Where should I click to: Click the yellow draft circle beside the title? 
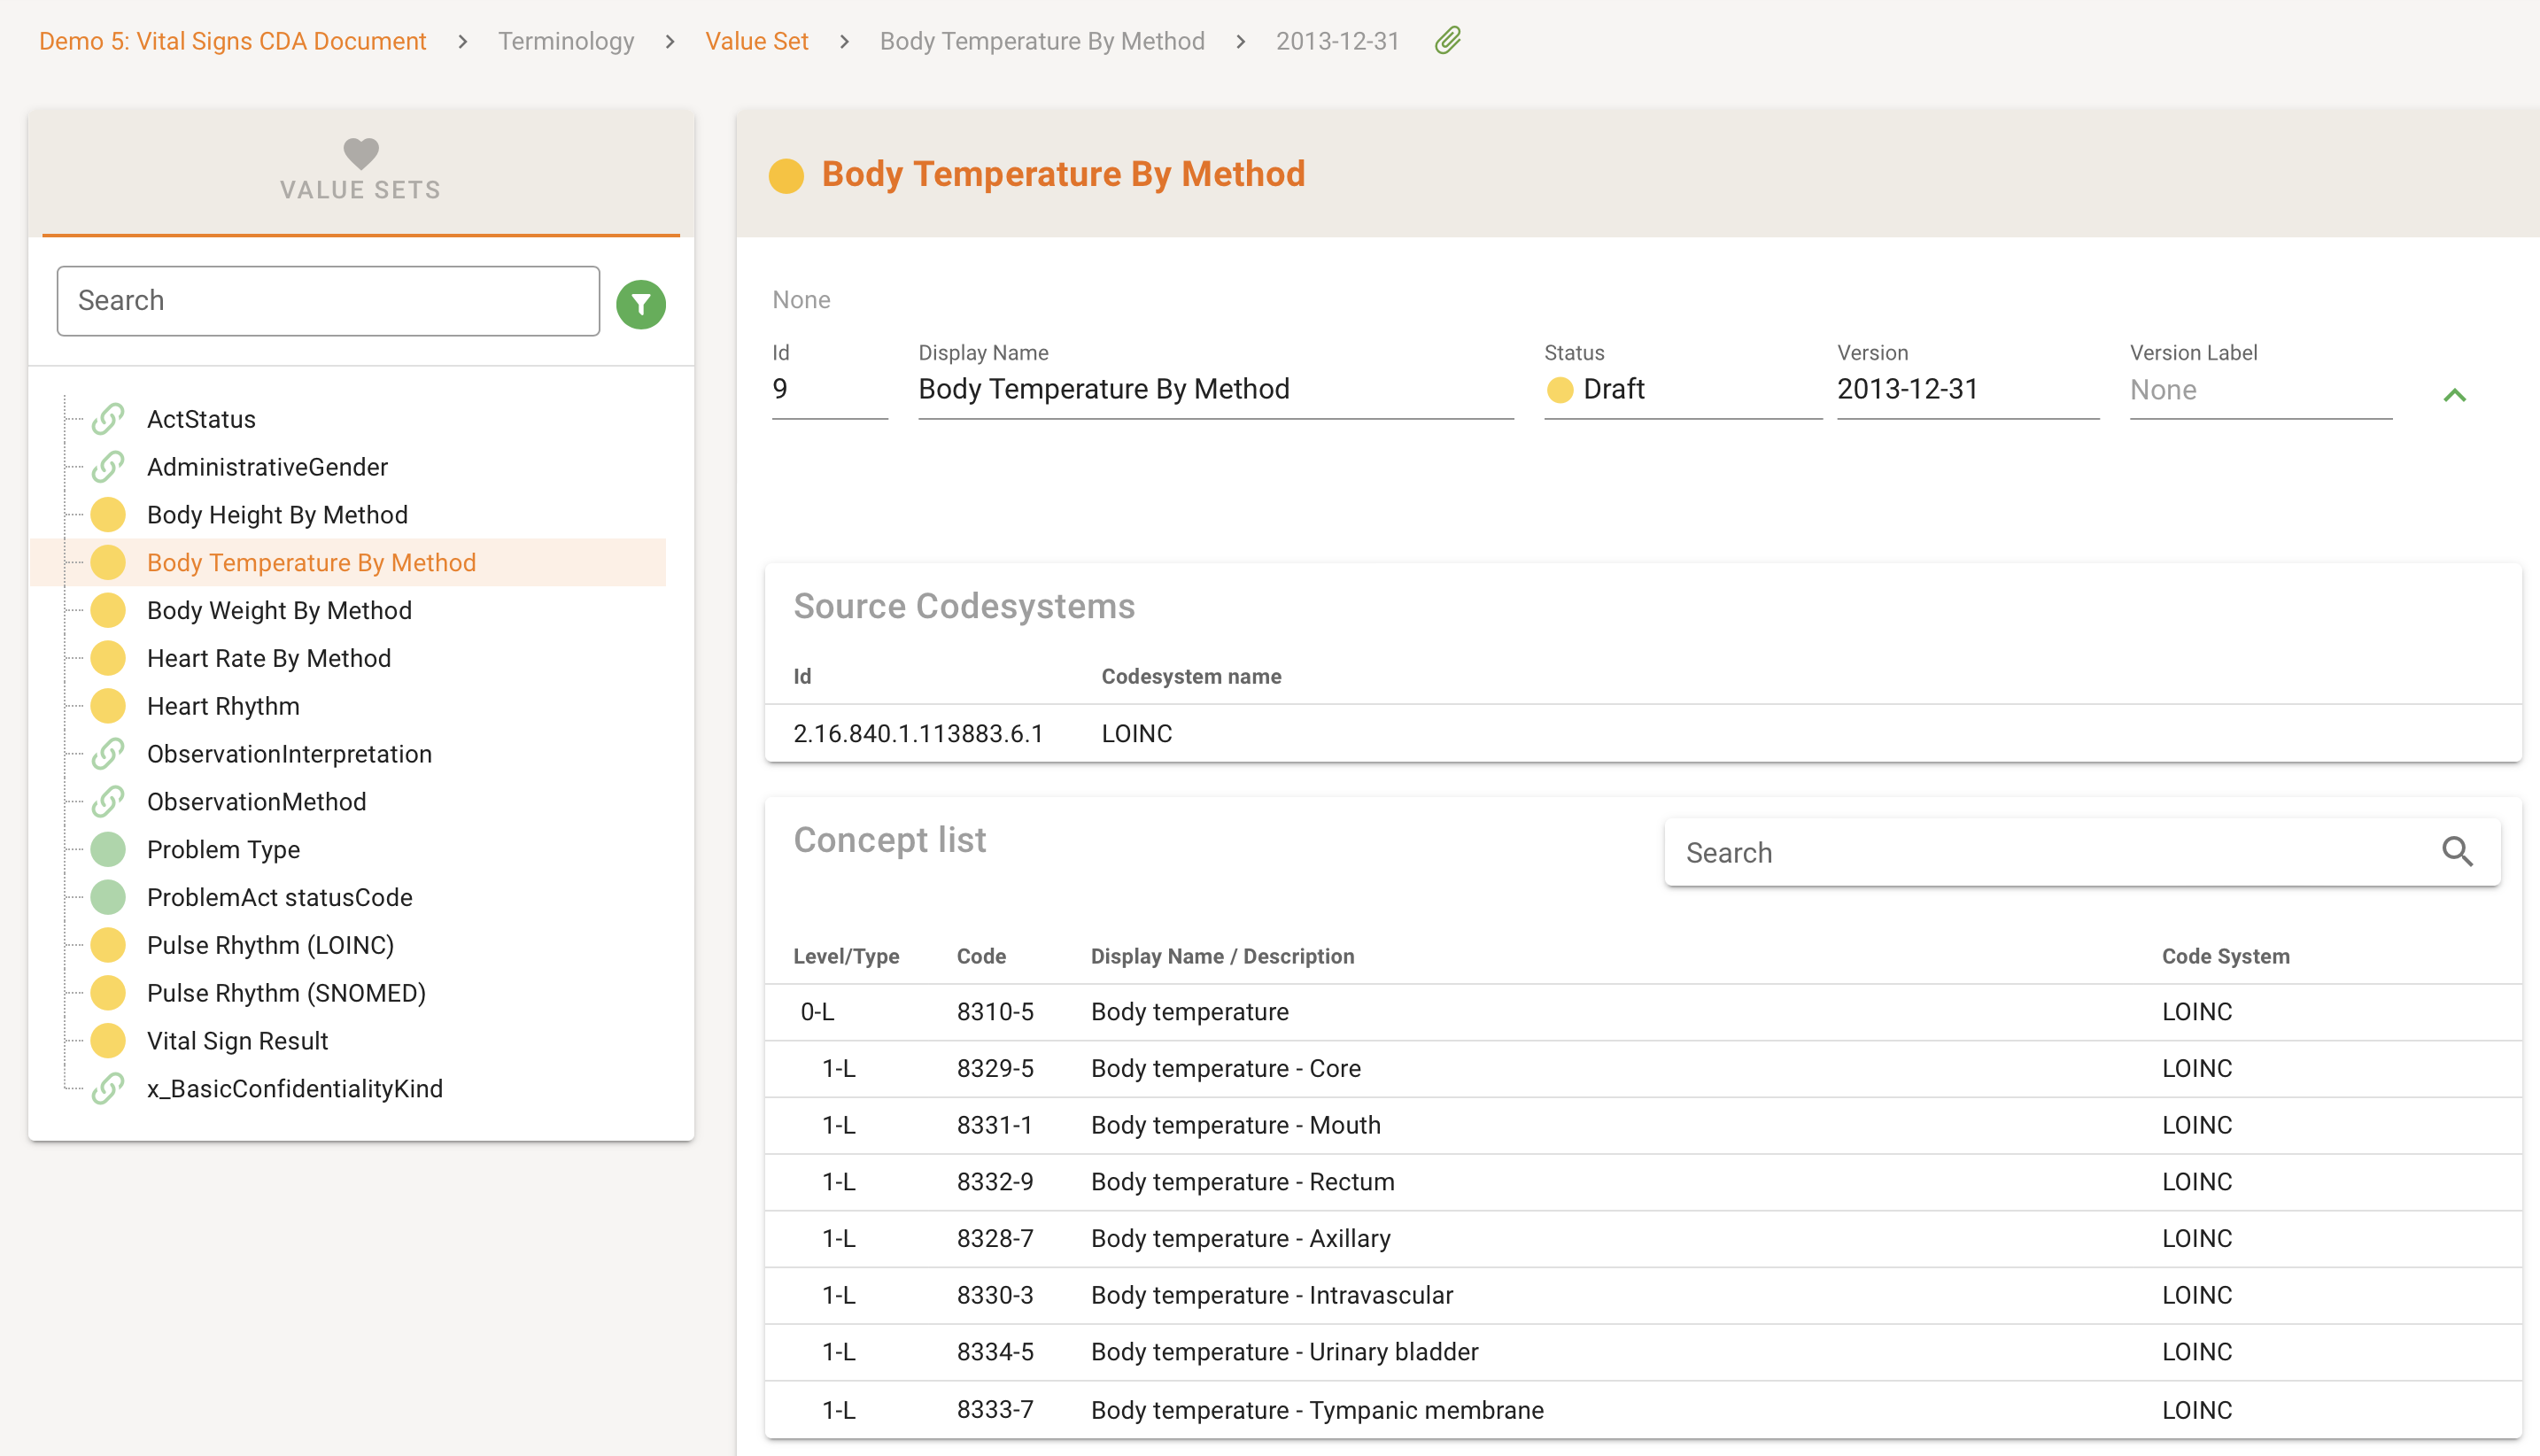click(x=786, y=175)
